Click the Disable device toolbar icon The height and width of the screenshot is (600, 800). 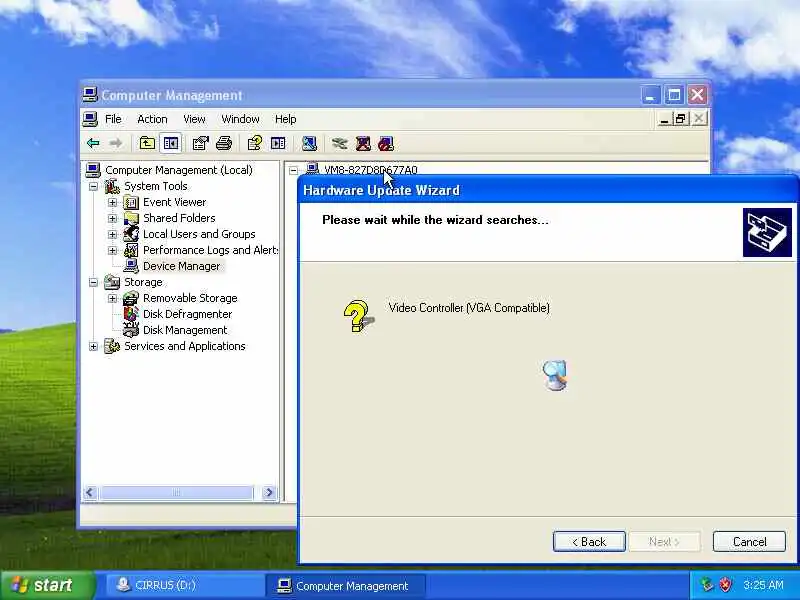(386, 143)
